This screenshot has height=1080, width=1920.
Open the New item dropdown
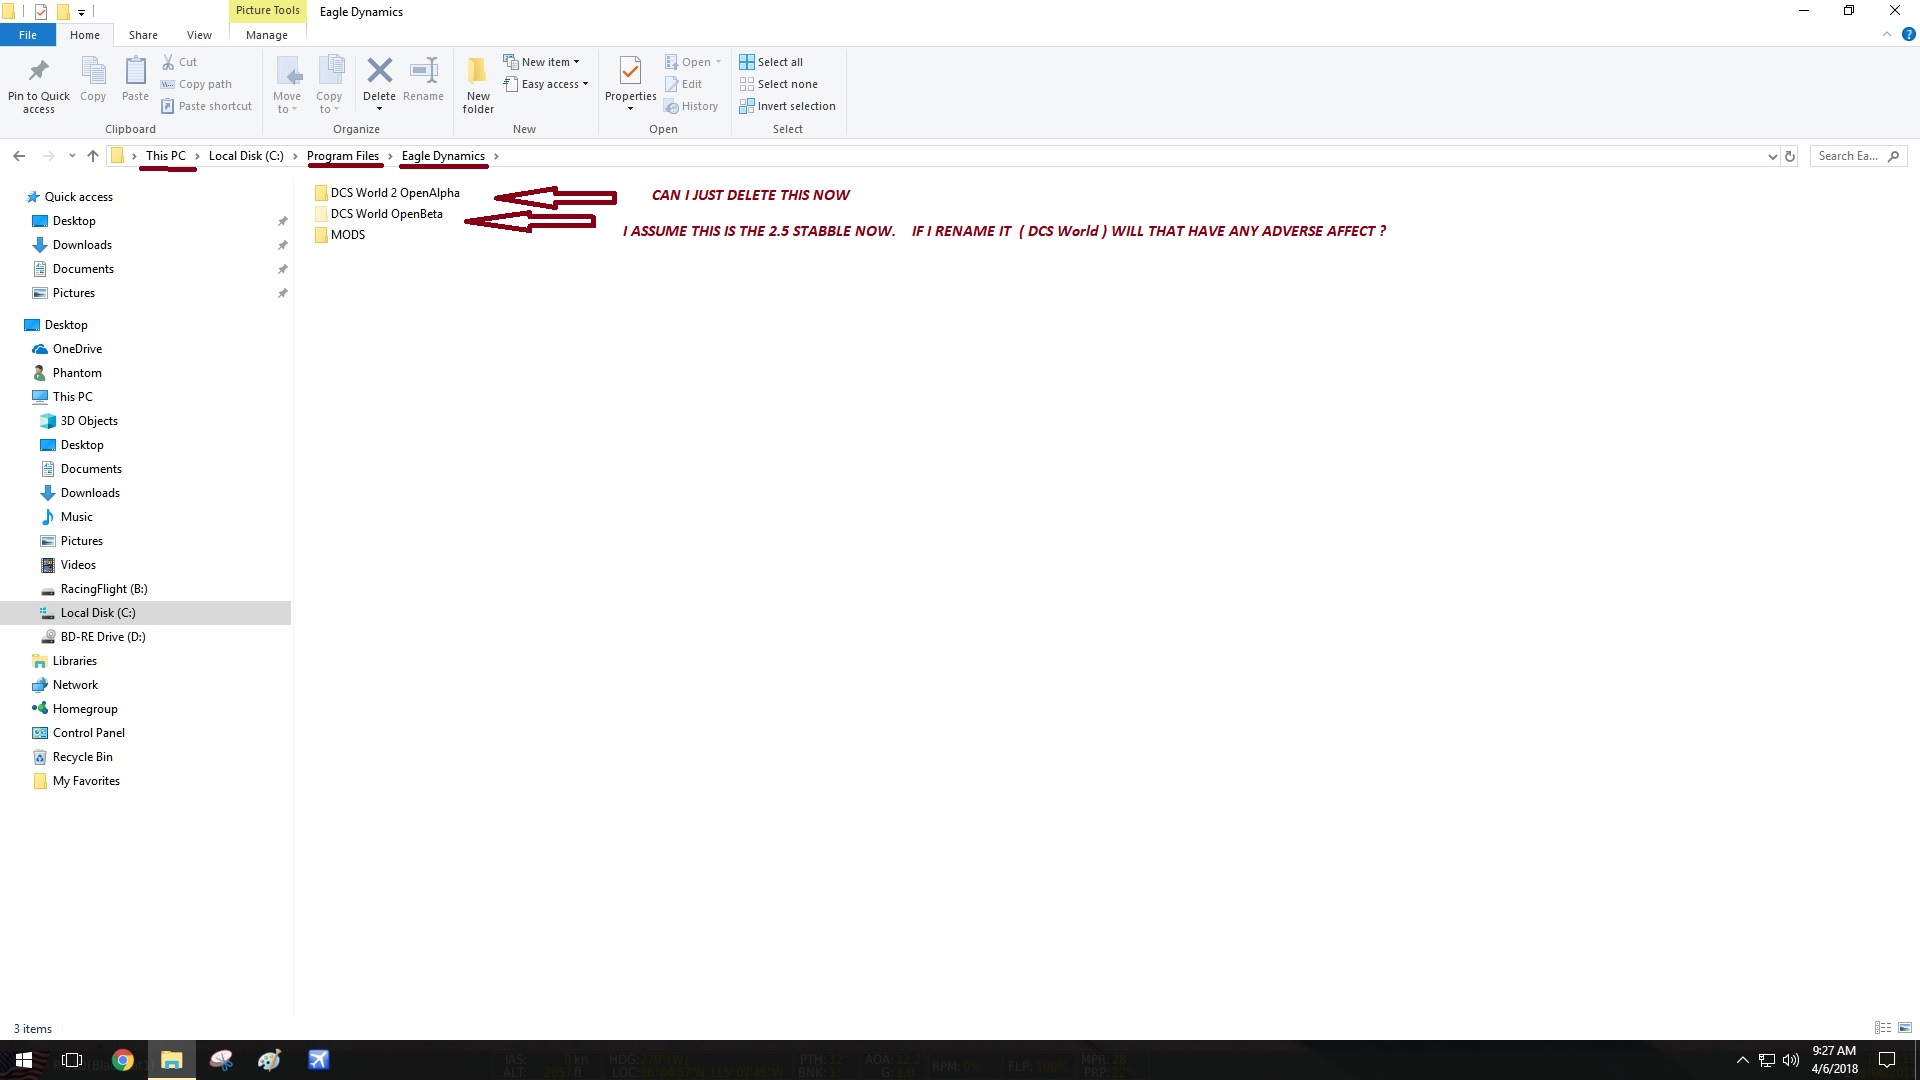pos(541,62)
